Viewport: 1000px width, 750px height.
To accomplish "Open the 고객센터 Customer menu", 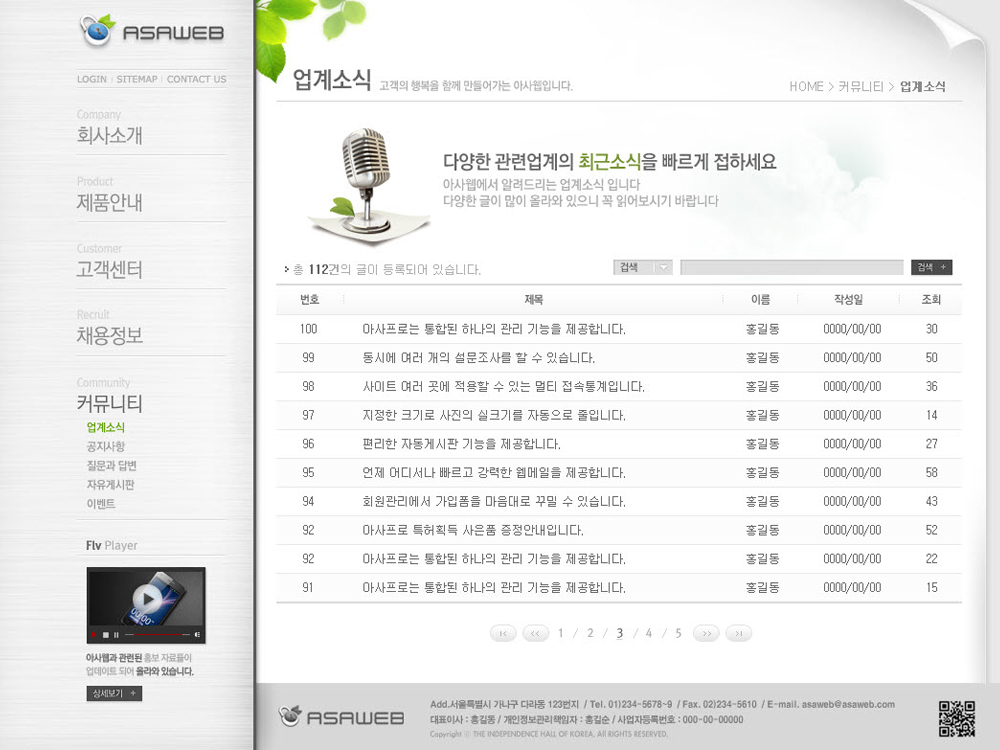I will tap(110, 270).
